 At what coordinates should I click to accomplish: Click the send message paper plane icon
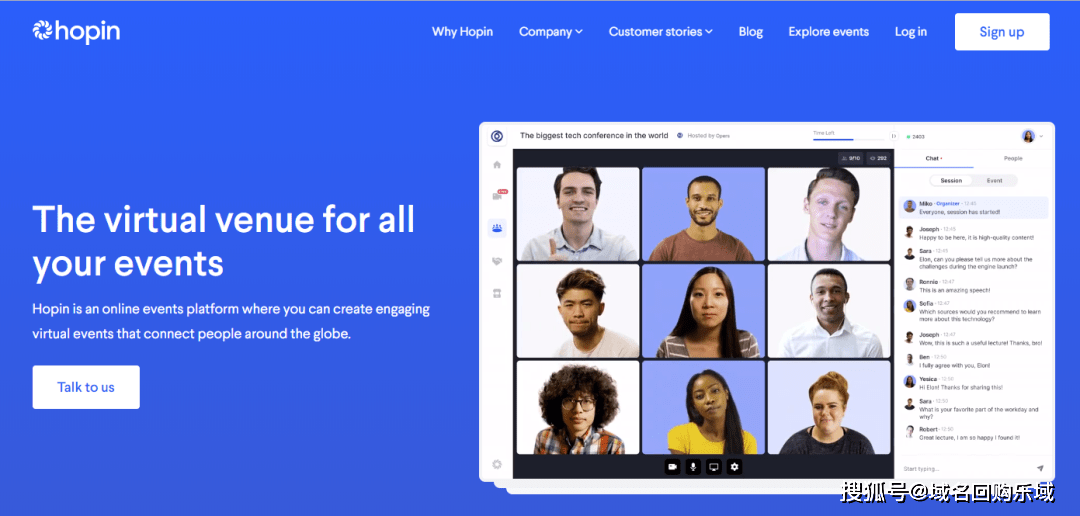pos(1040,468)
